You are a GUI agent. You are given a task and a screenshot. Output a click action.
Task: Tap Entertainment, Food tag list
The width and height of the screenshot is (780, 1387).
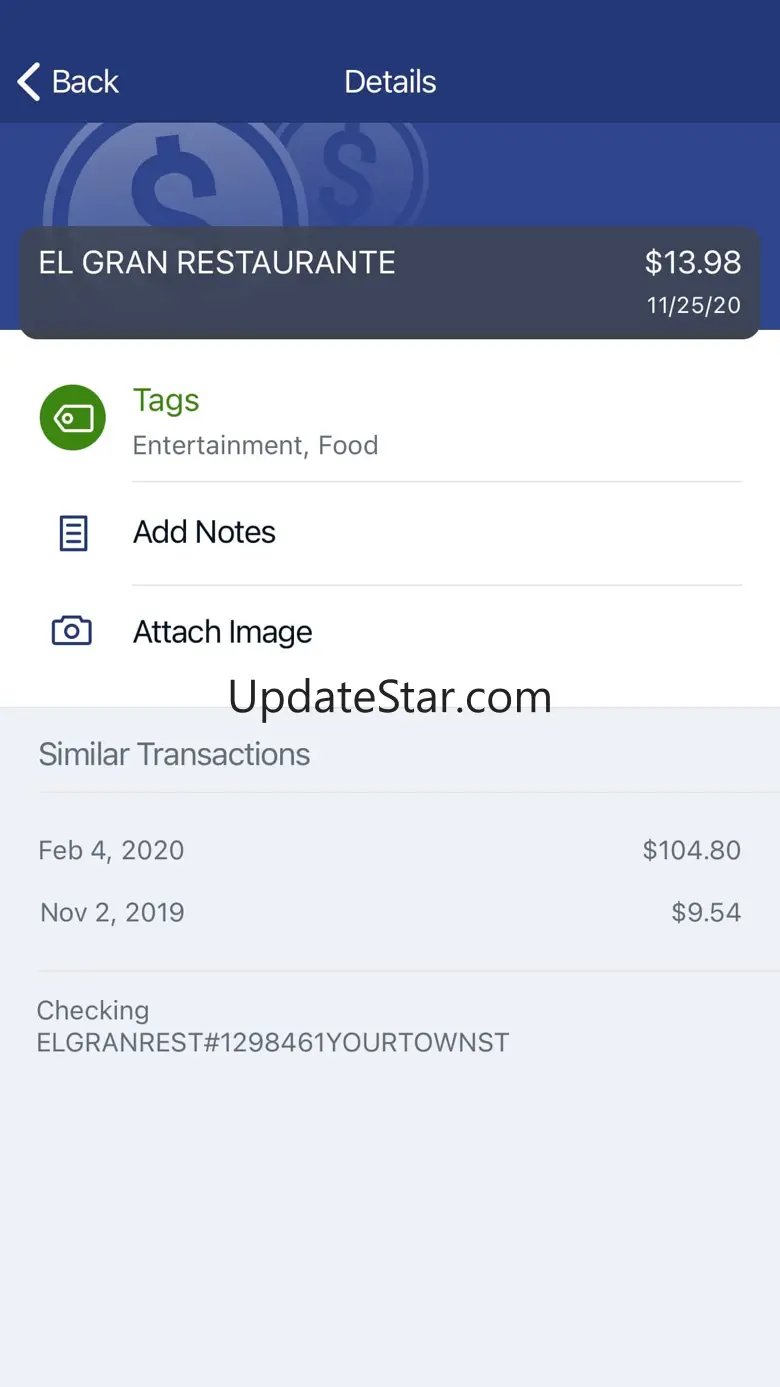pyautogui.click(x=255, y=445)
